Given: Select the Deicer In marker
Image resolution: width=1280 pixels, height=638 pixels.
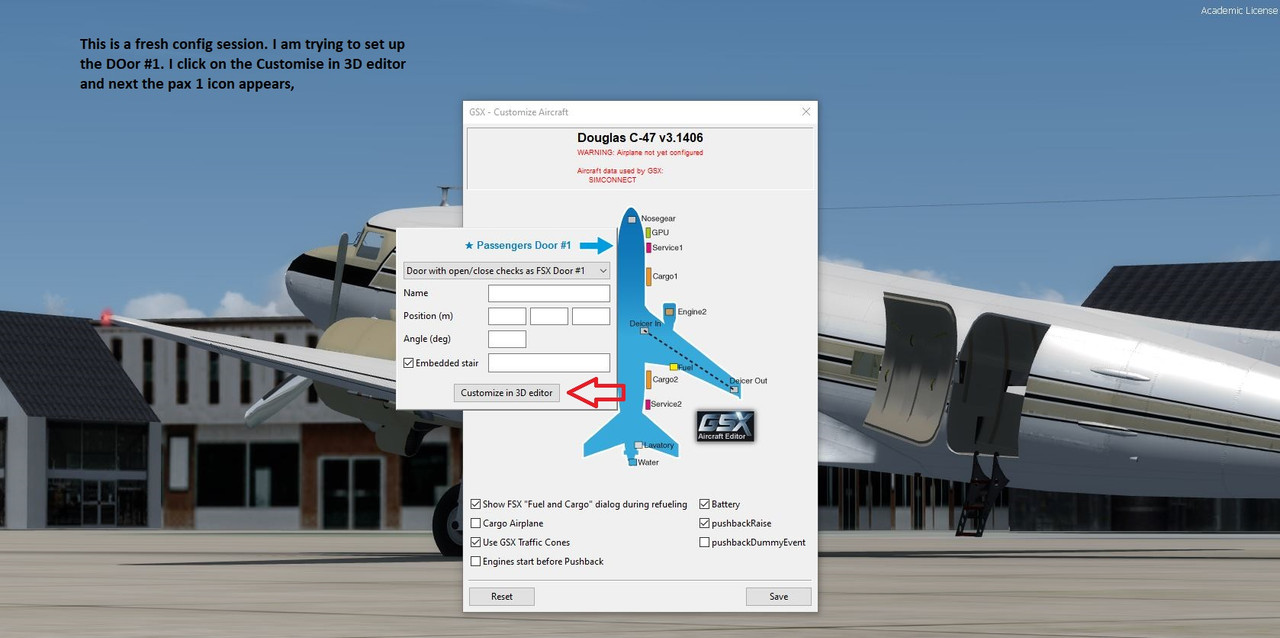Looking at the screenshot, I should (x=645, y=330).
